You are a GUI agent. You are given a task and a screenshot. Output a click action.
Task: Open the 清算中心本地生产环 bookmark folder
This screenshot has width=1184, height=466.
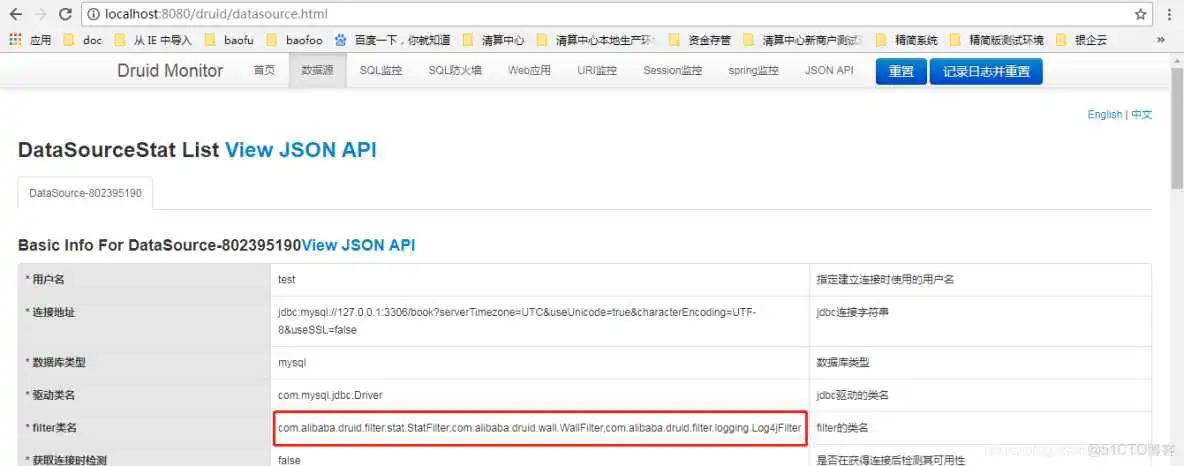pos(596,40)
